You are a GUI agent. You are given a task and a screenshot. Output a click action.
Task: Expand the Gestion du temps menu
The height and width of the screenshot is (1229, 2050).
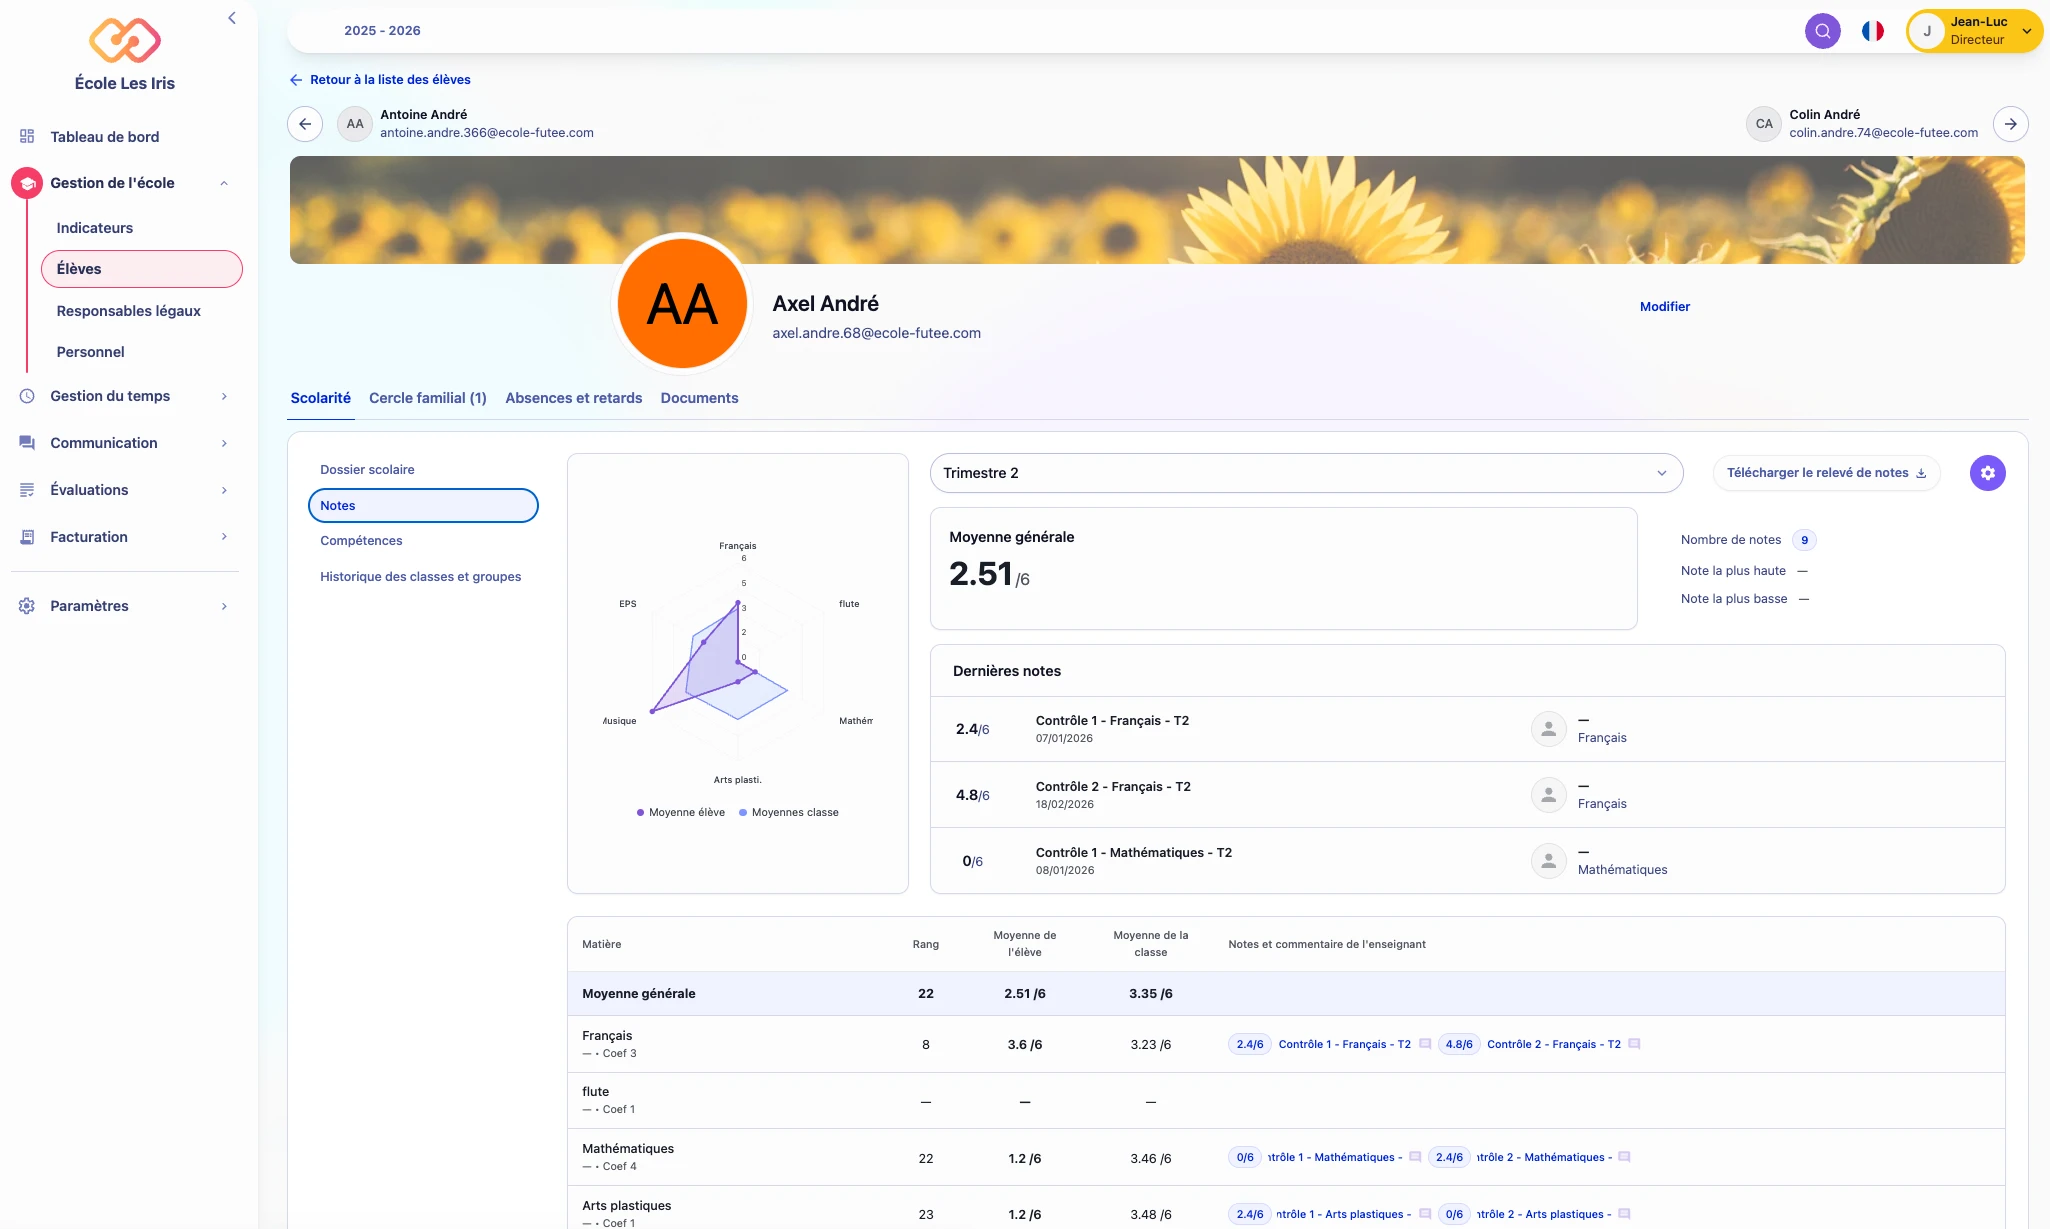tap(124, 396)
